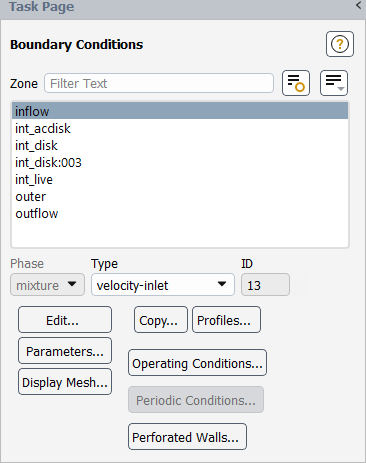This screenshot has height=463, width=366.
Task: Click the zone filter options icon
Action: point(296,83)
